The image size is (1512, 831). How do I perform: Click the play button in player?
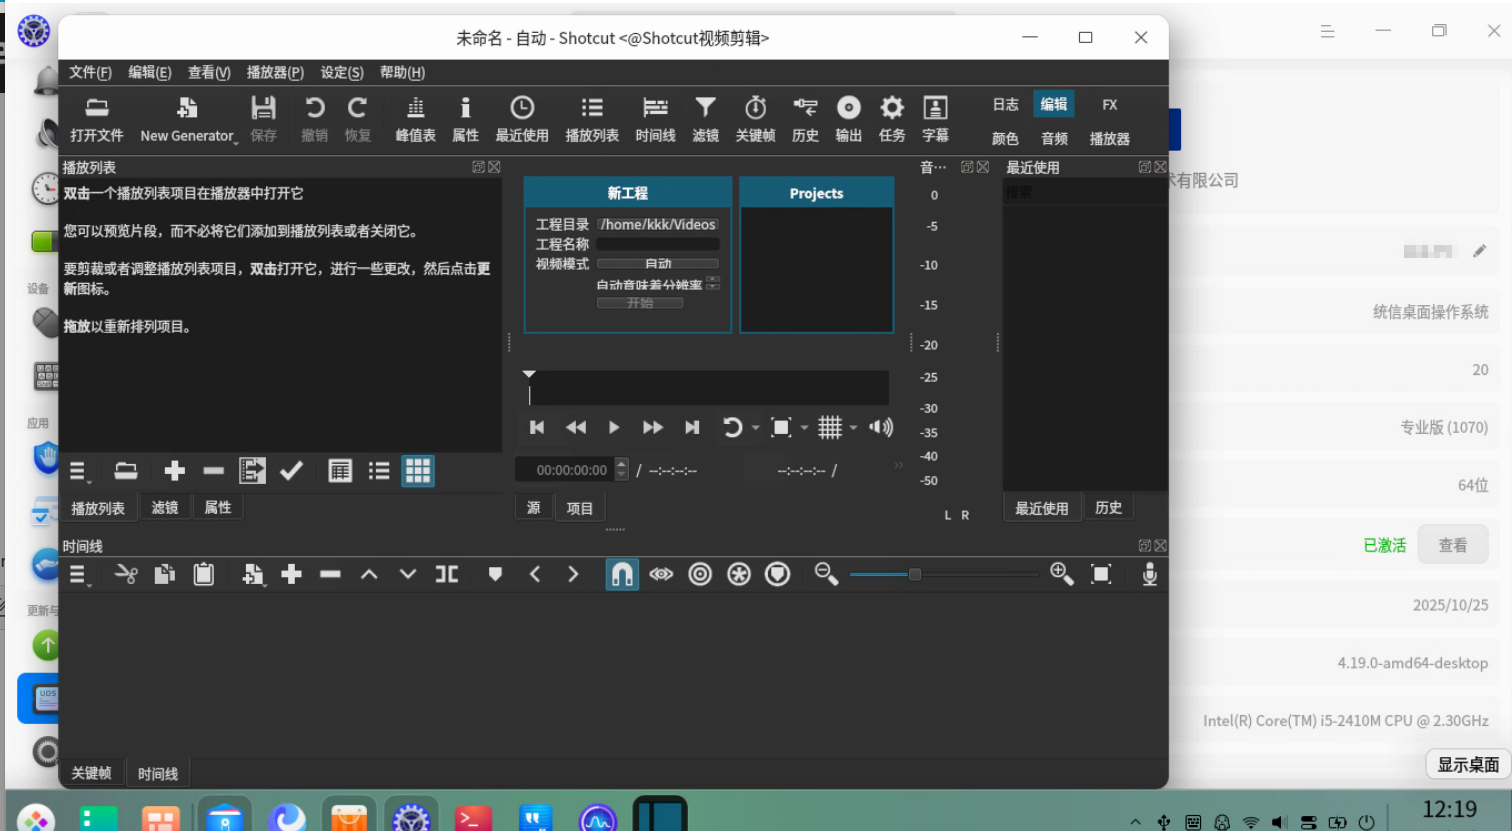[x=614, y=428]
